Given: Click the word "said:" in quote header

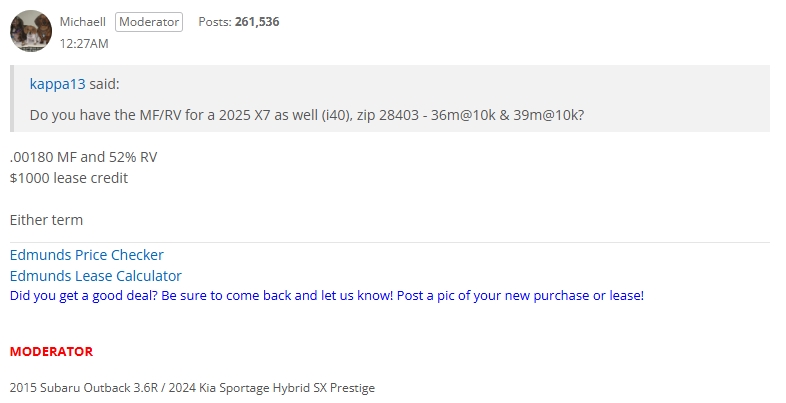Looking at the screenshot, I should (x=104, y=84).
